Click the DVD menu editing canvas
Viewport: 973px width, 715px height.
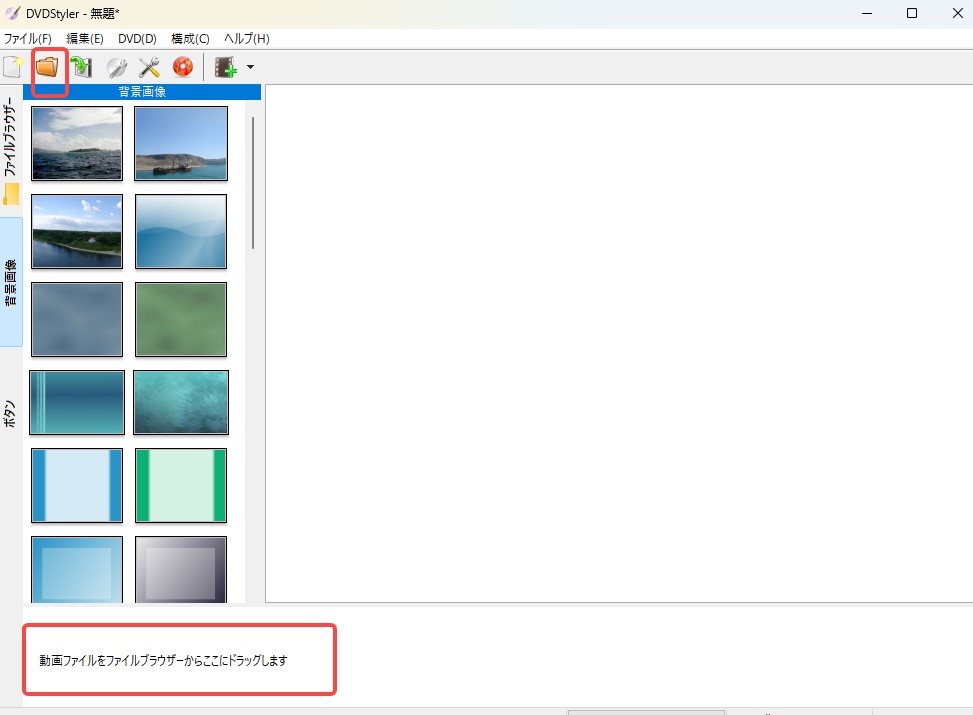tap(619, 343)
